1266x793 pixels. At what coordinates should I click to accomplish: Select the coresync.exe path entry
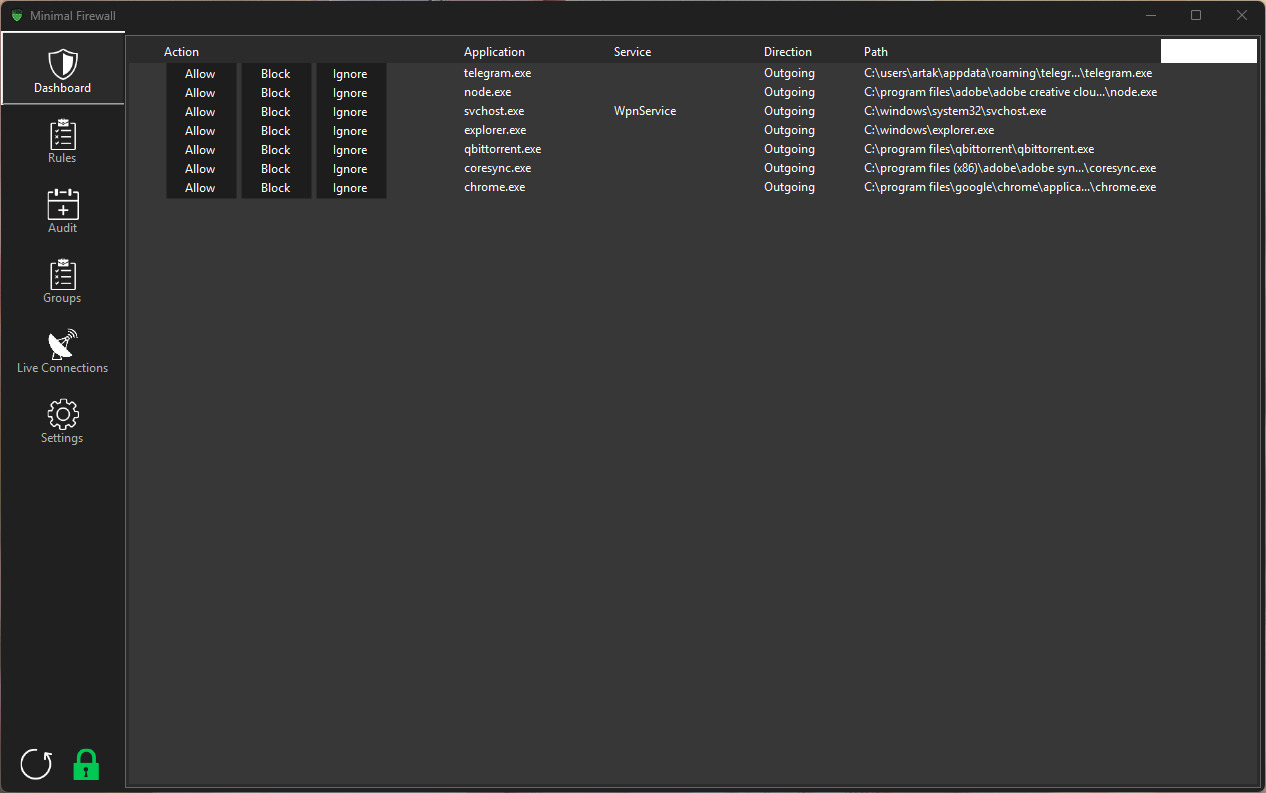pos(1009,169)
